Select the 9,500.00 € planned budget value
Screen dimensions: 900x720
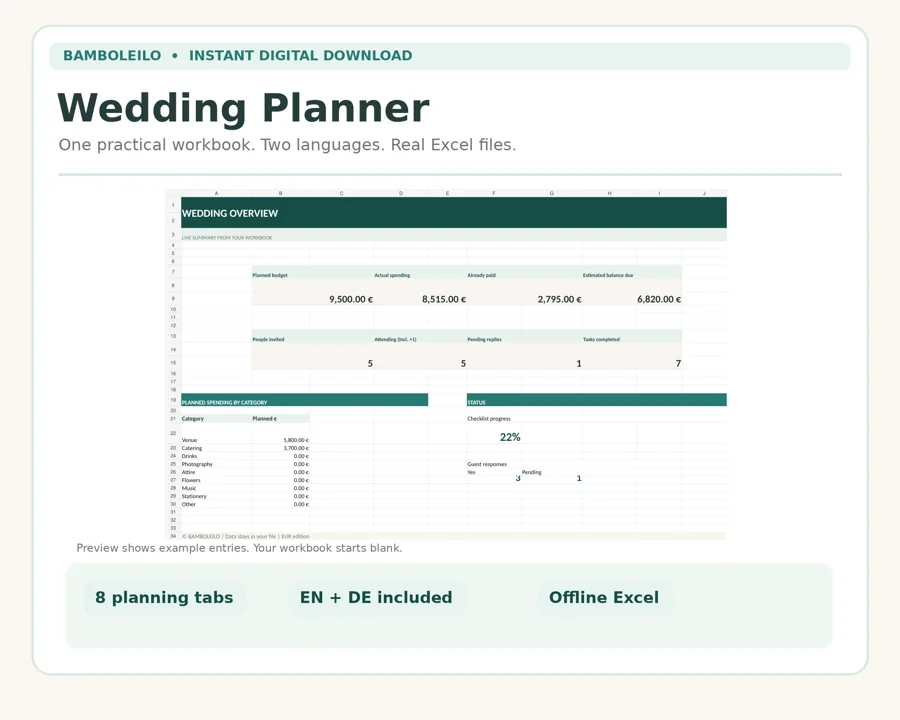tap(351, 299)
